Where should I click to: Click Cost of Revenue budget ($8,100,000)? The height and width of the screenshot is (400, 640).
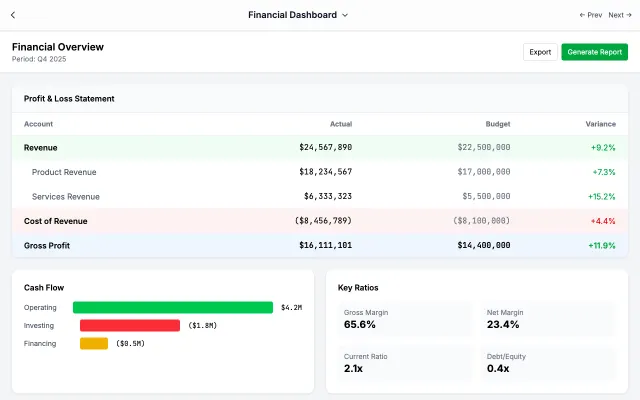481,221
